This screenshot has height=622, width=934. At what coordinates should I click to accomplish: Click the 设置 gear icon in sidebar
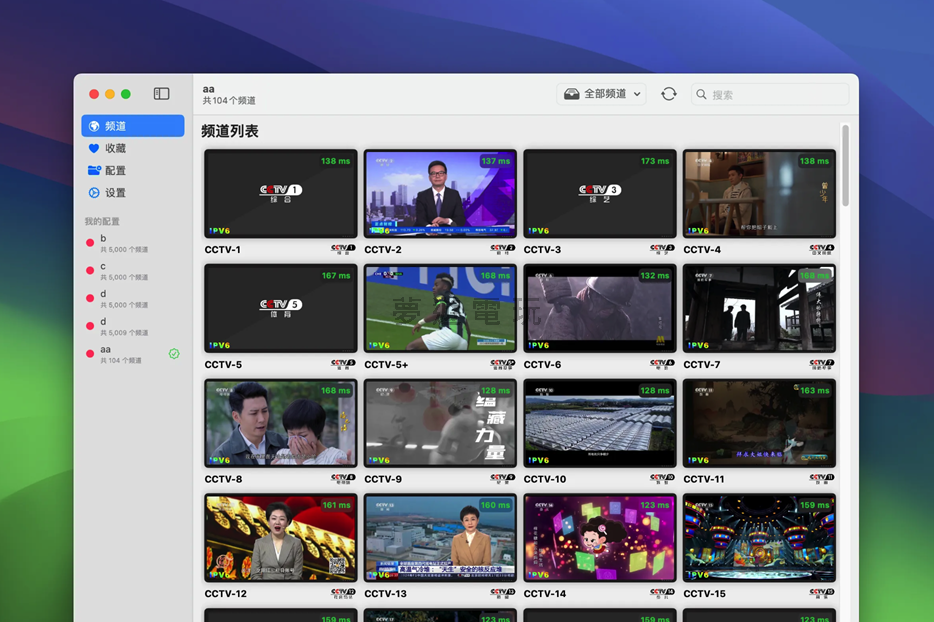pos(94,193)
